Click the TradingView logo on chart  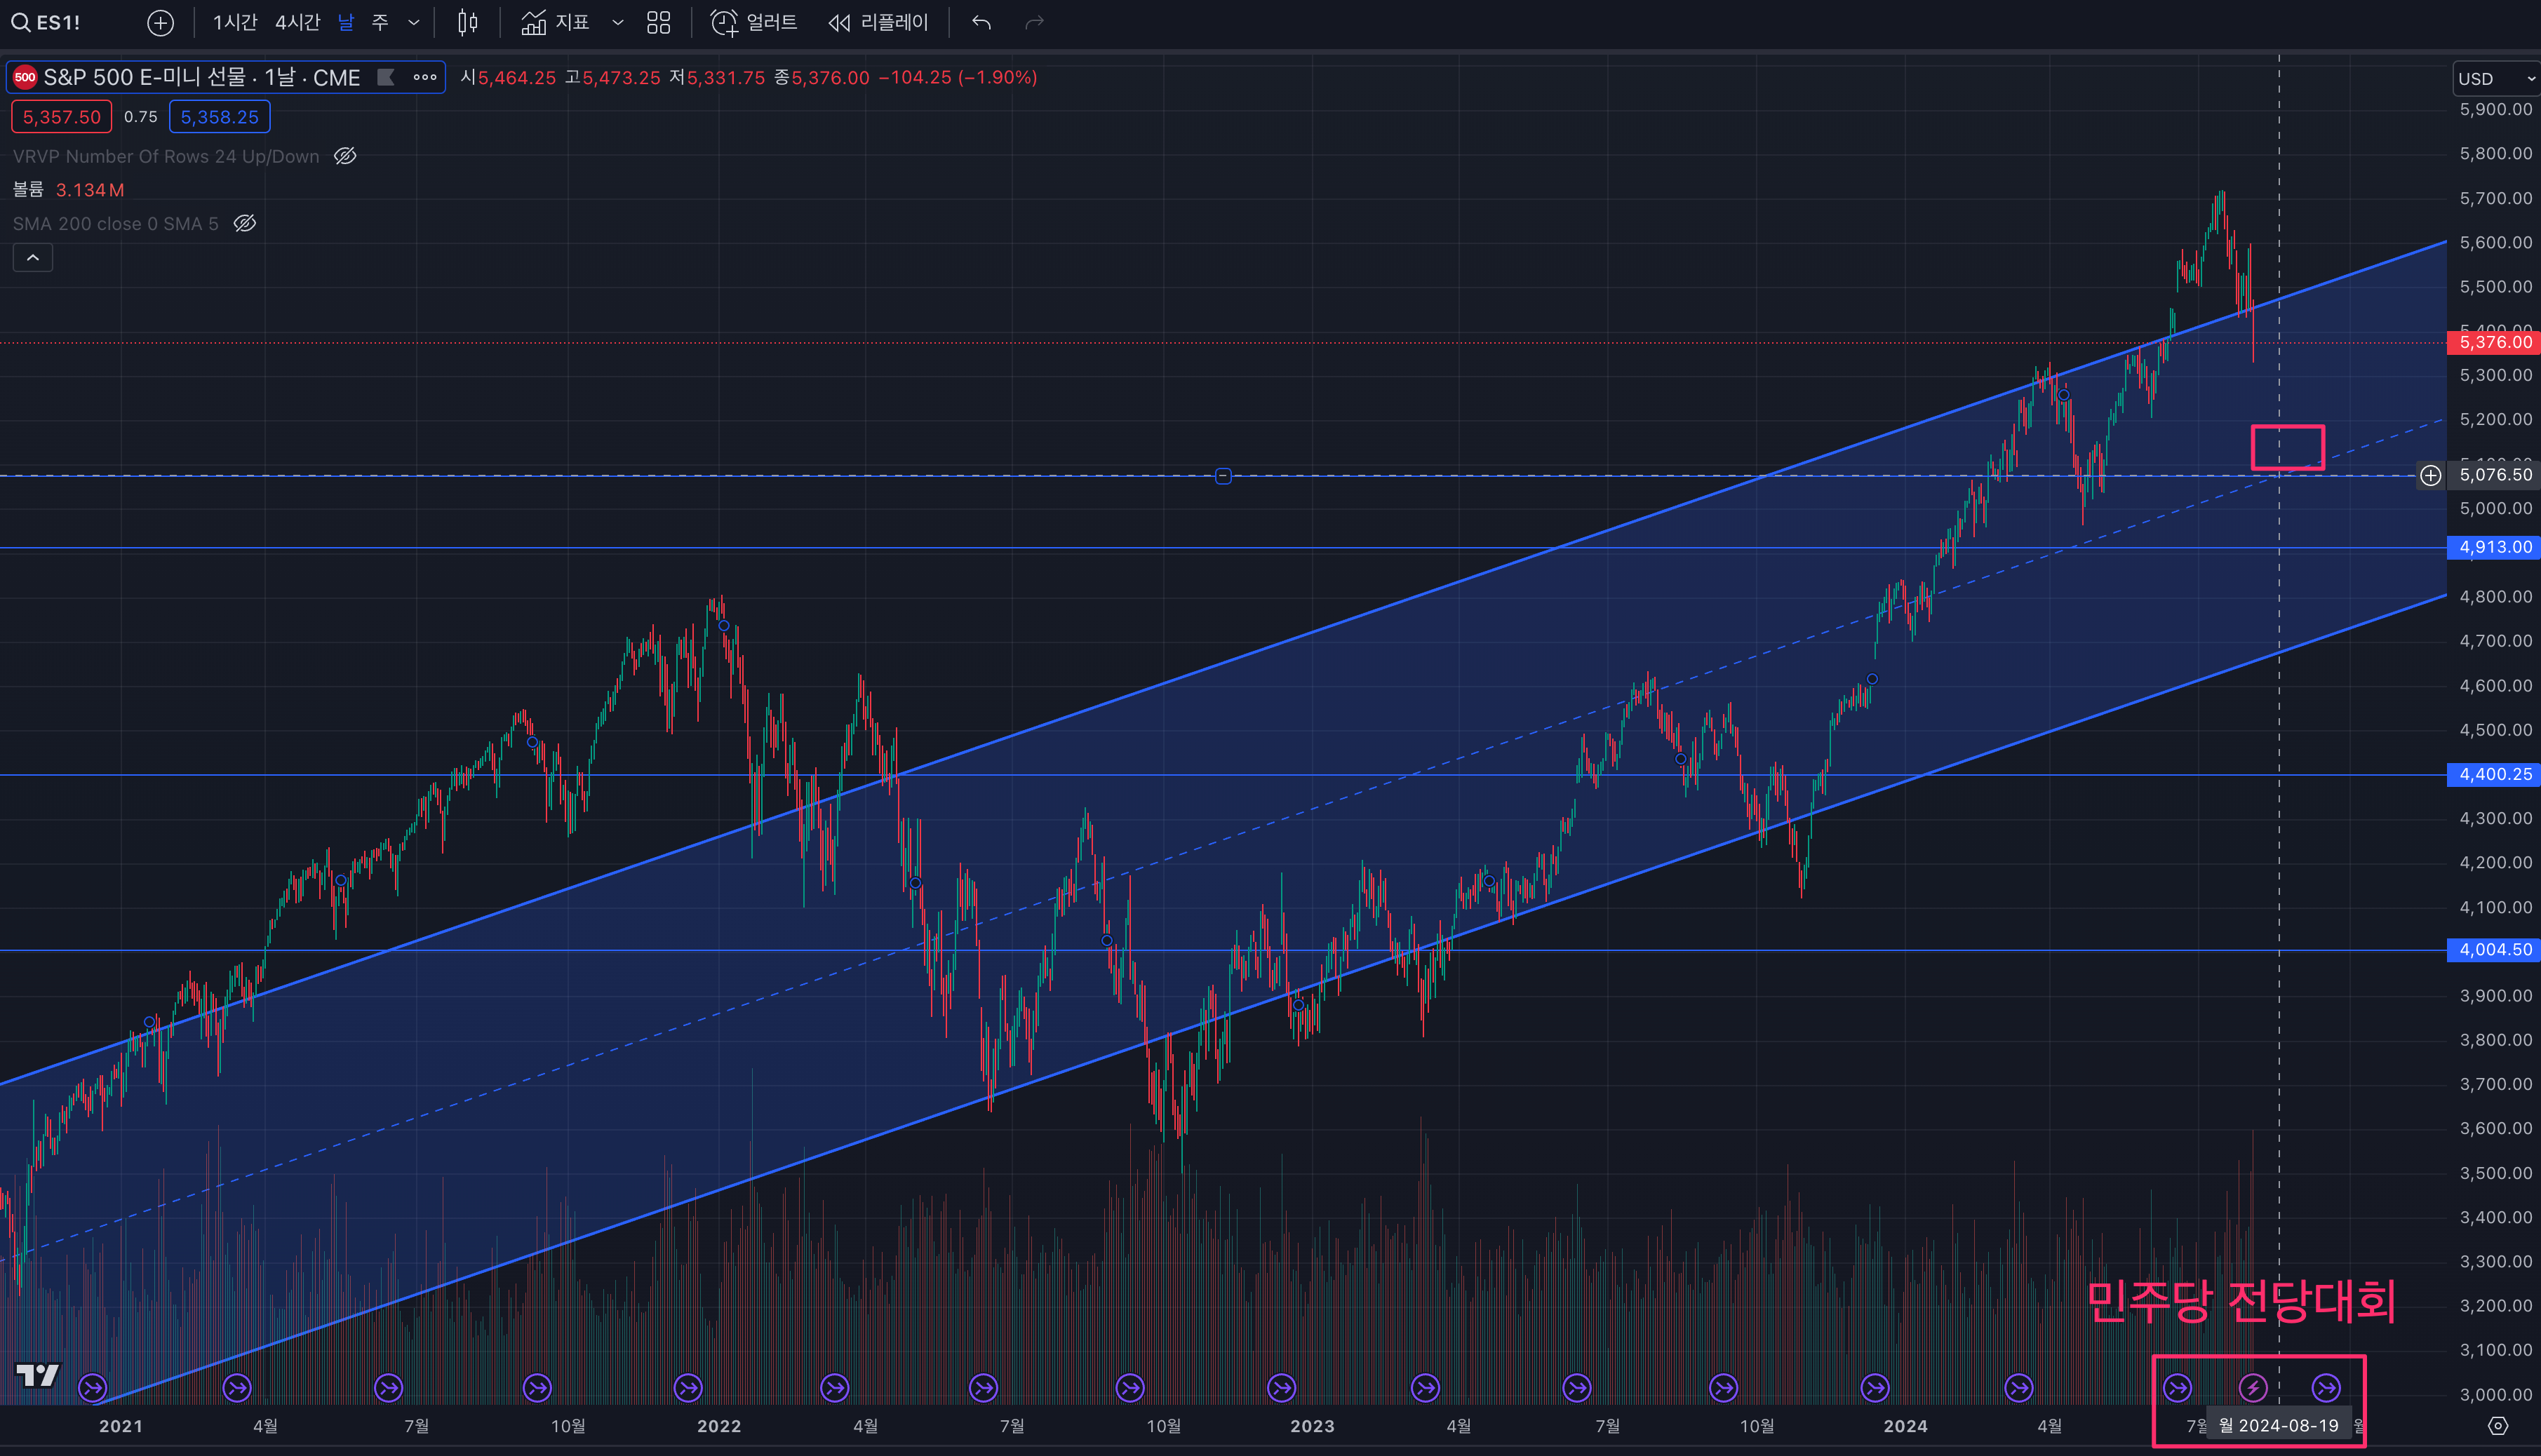pos(38,1375)
